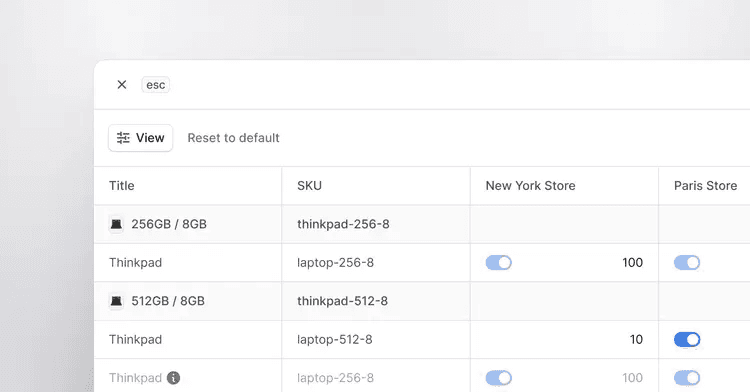The image size is (750, 392).
Task: Select the thinkpad-512-8 SKU cell
Action: (376, 301)
